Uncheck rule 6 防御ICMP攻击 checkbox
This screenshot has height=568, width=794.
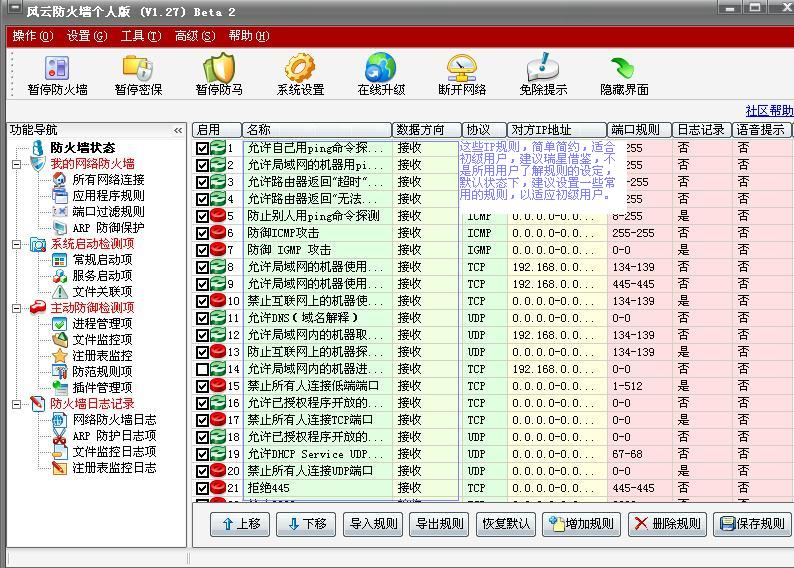(x=202, y=233)
